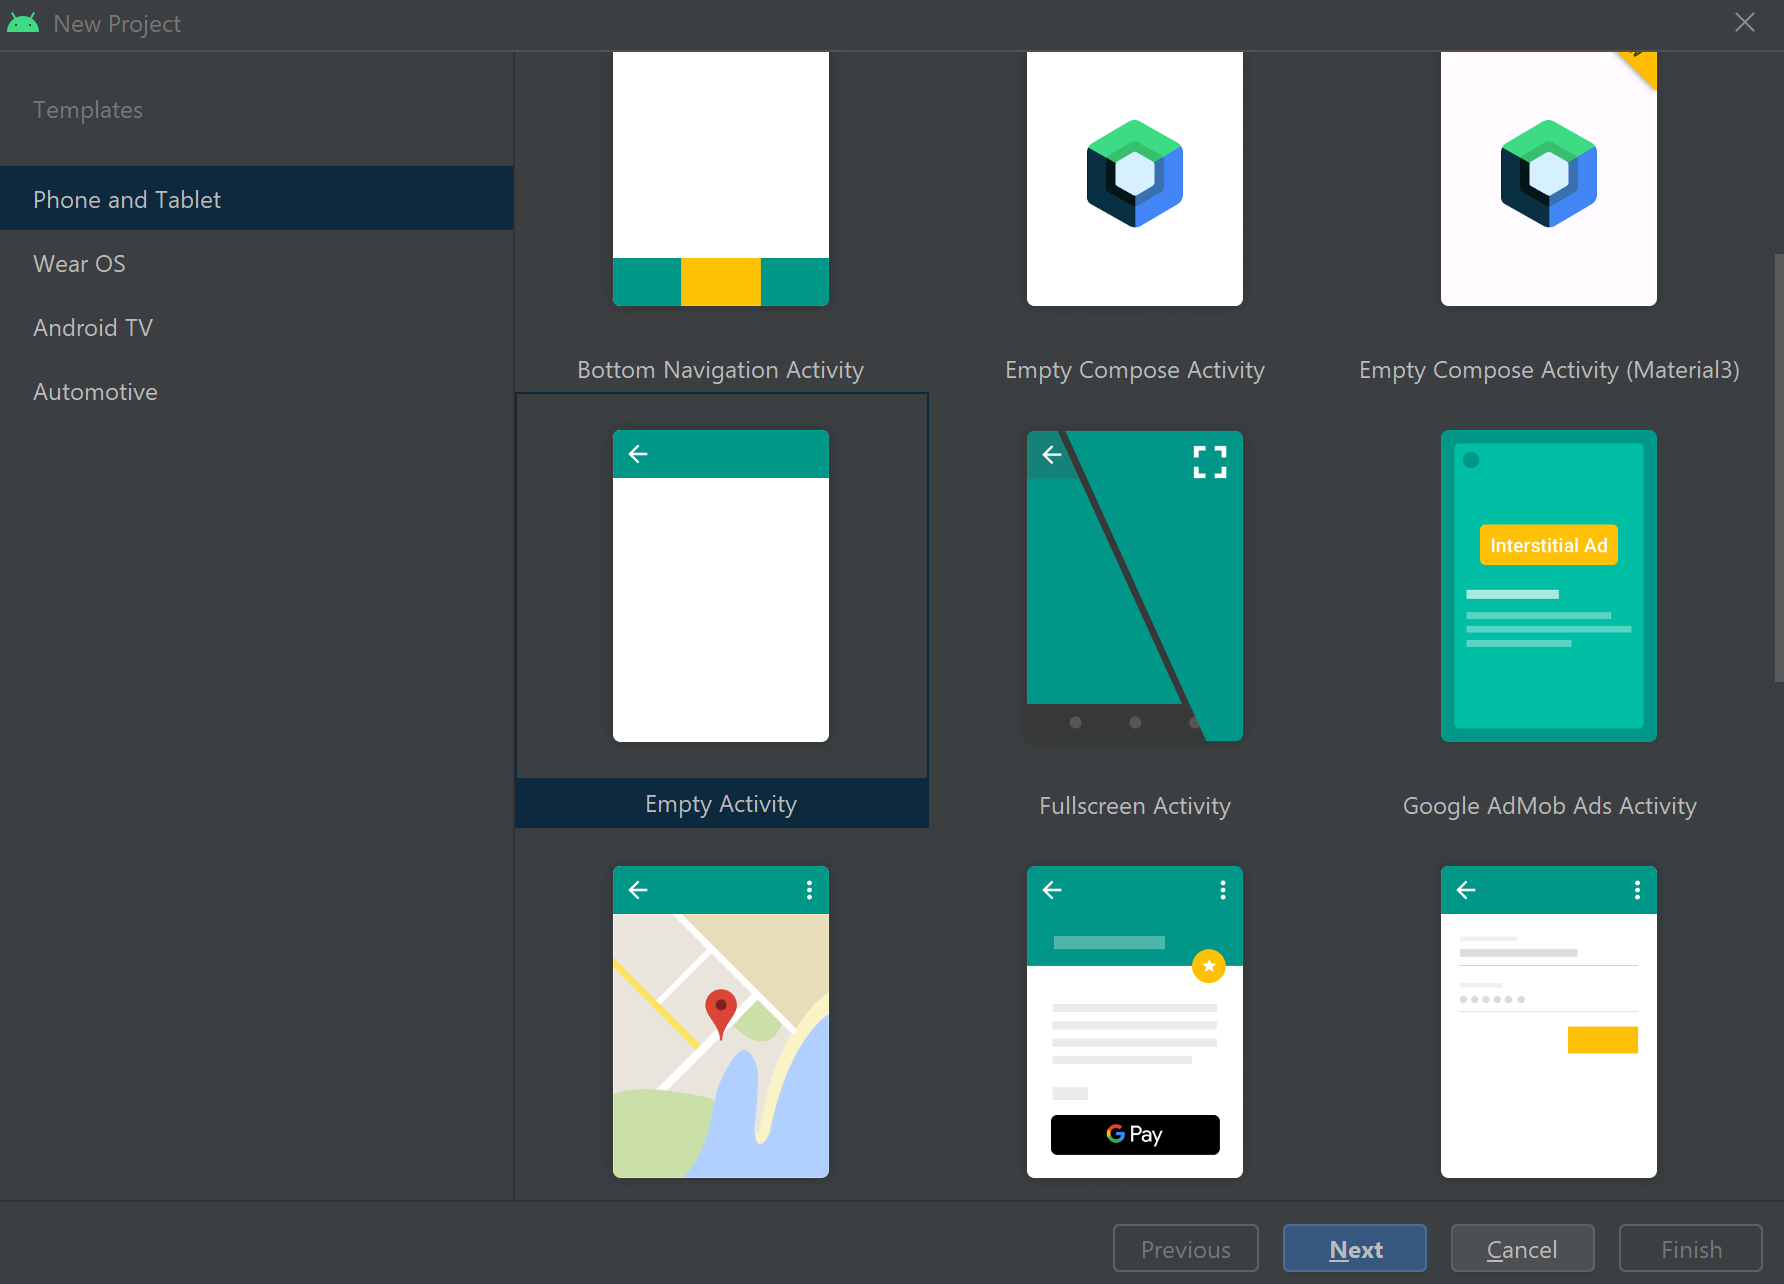
Task: Open the Android TV templates category
Action: pos(93,327)
